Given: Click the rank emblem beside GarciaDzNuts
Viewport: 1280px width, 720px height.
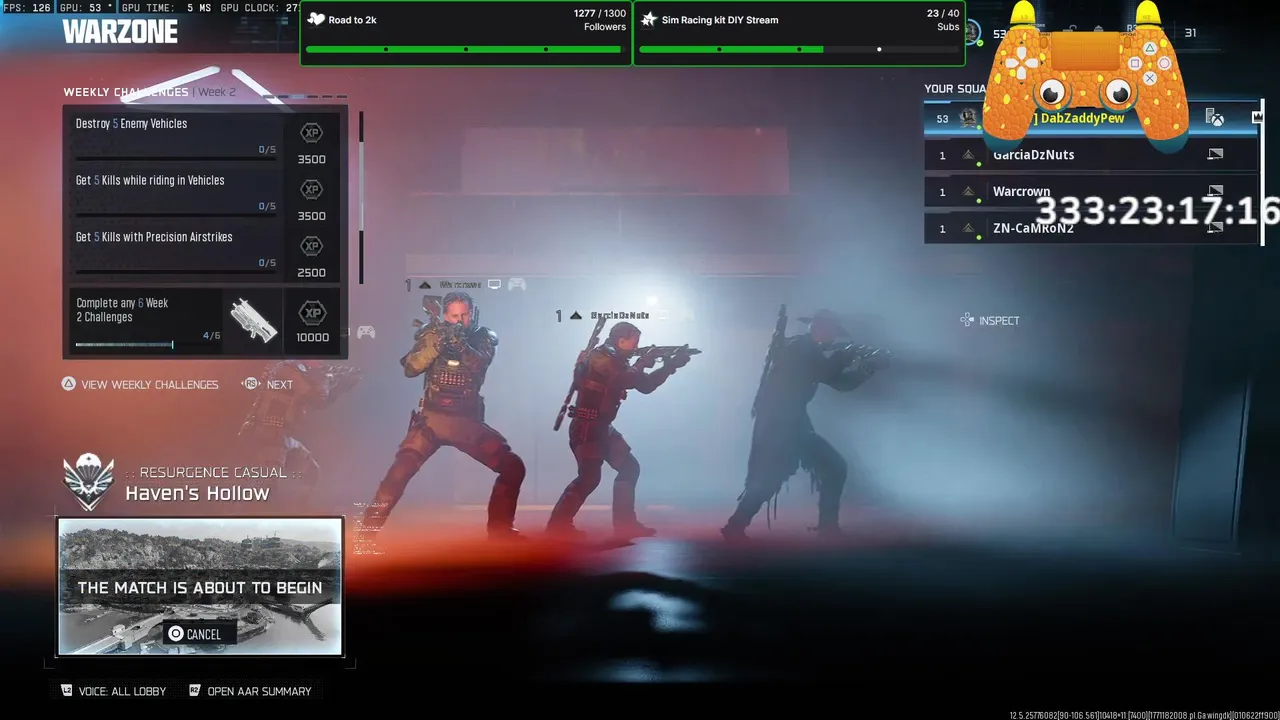Looking at the screenshot, I should (968, 155).
